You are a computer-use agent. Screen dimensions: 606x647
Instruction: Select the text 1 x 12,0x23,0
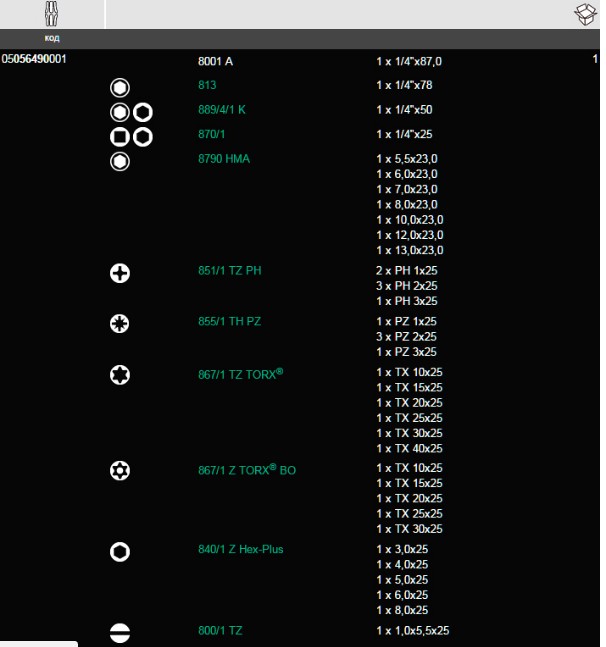tap(410, 235)
